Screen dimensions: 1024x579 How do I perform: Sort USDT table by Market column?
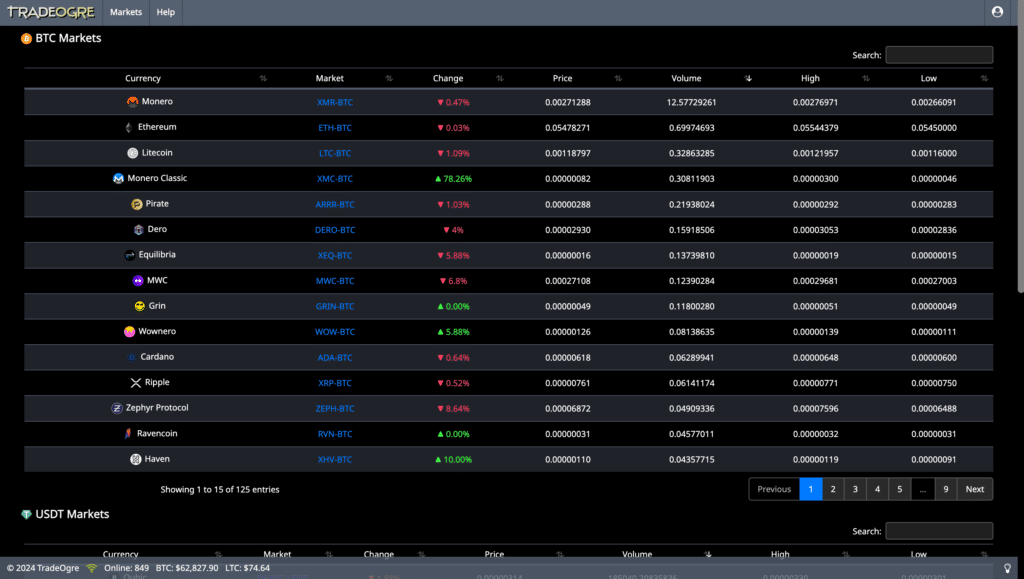277,554
